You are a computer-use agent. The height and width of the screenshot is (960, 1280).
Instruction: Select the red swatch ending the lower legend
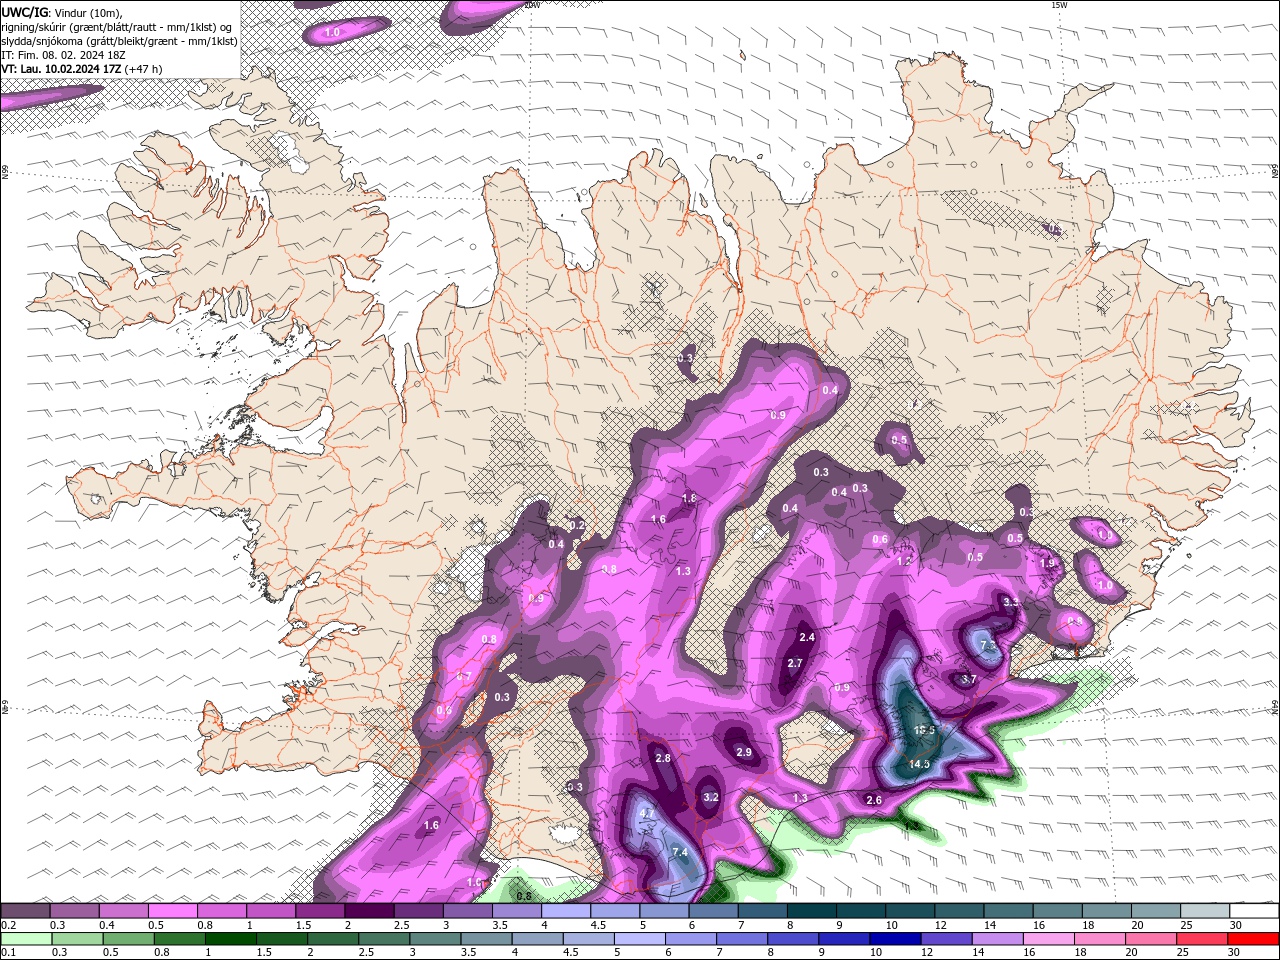(1254, 939)
